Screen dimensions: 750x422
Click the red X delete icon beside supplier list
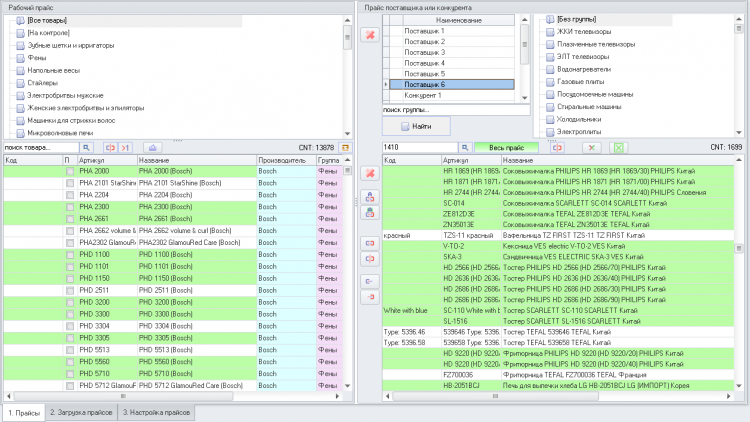point(368,35)
